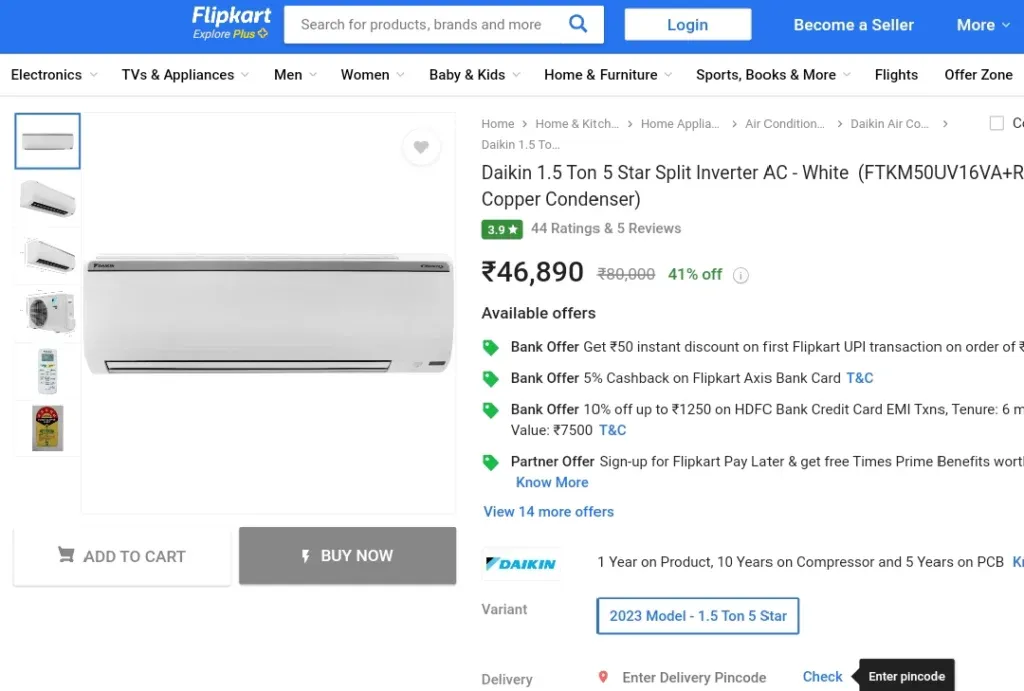This screenshot has height=691, width=1024.
Task: Click the Daikin brand logo
Action: pyautogui.click(x=521, y=564)
